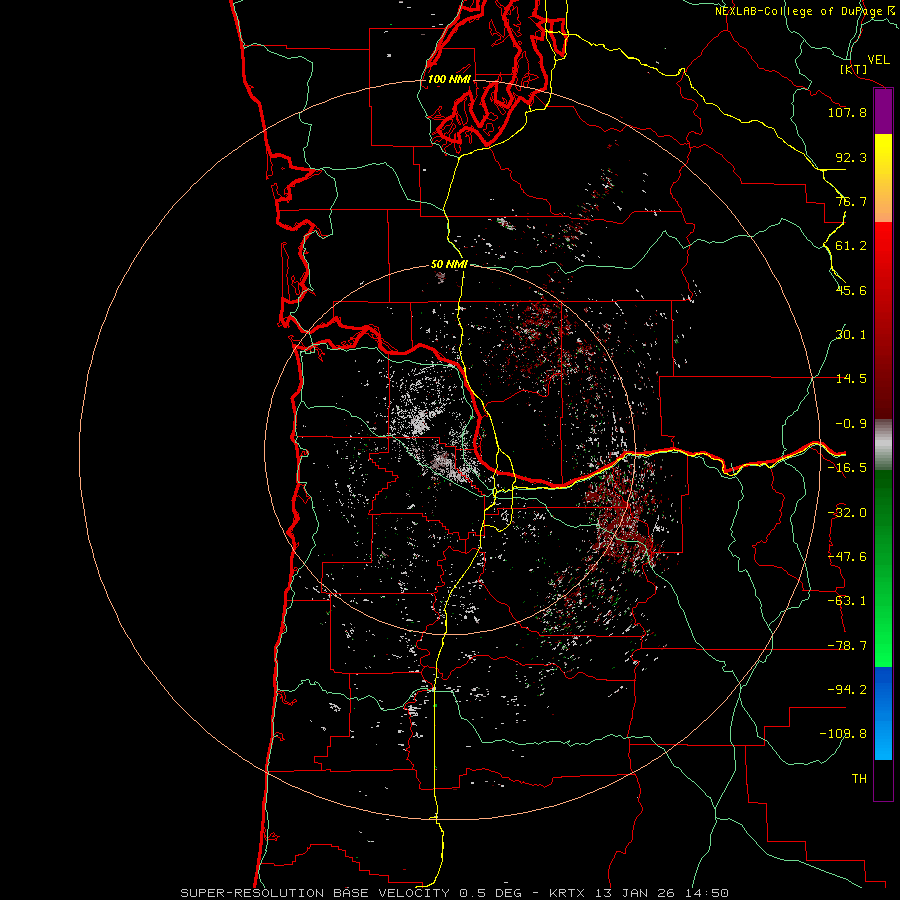900x900 pixels.
Task: Click the -63.1 legend value
Action: click(847, 601)
